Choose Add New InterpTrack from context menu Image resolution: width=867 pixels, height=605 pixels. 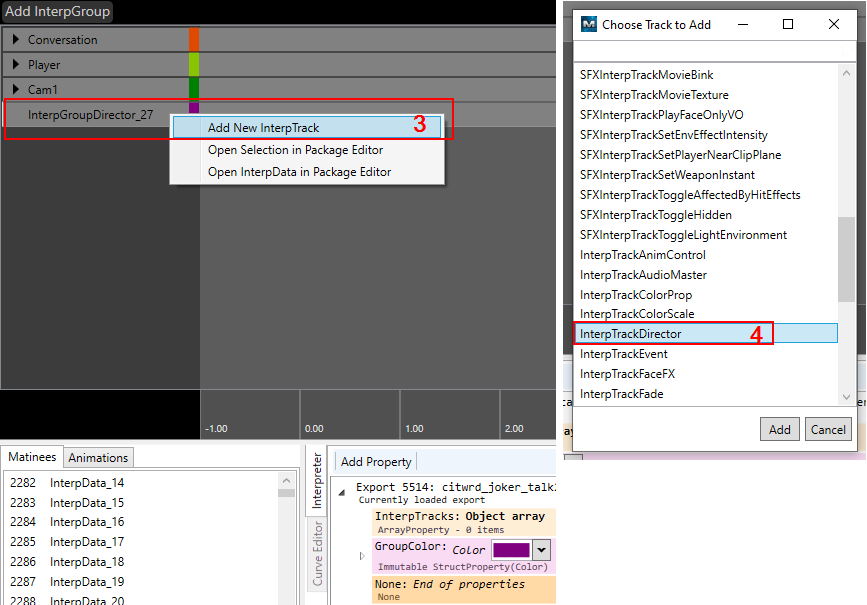[307, 128]
